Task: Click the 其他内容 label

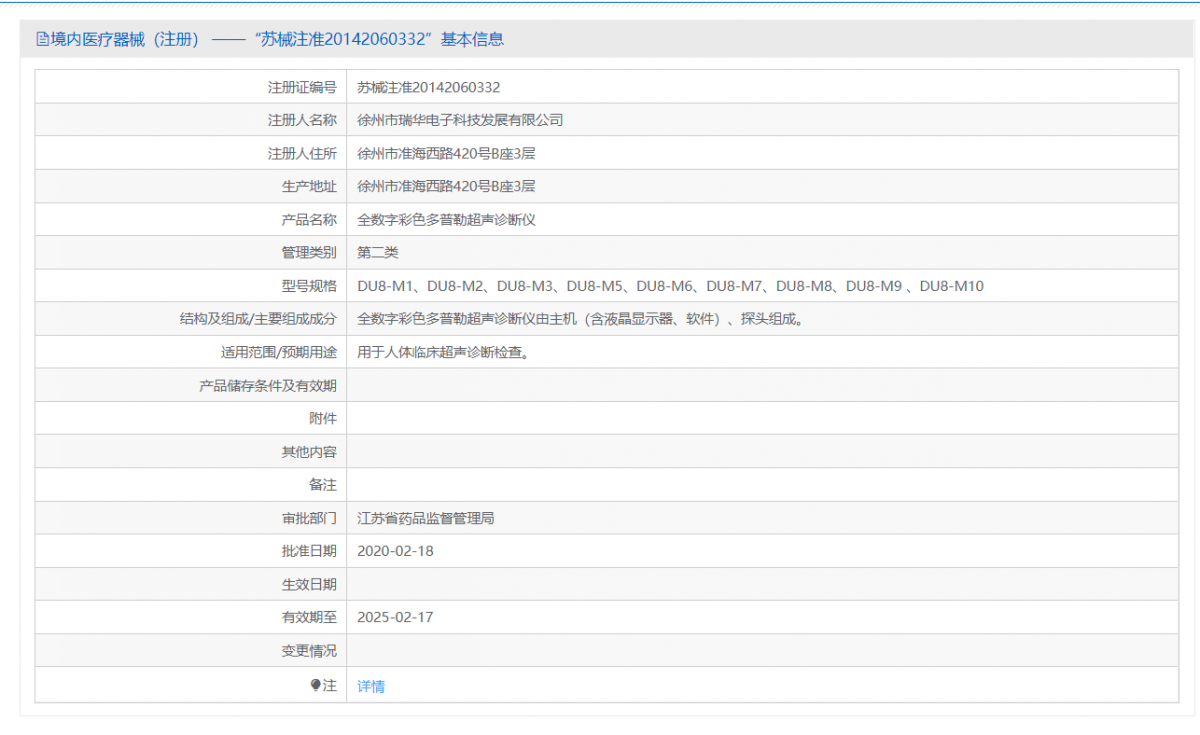Action: (309, 451)
